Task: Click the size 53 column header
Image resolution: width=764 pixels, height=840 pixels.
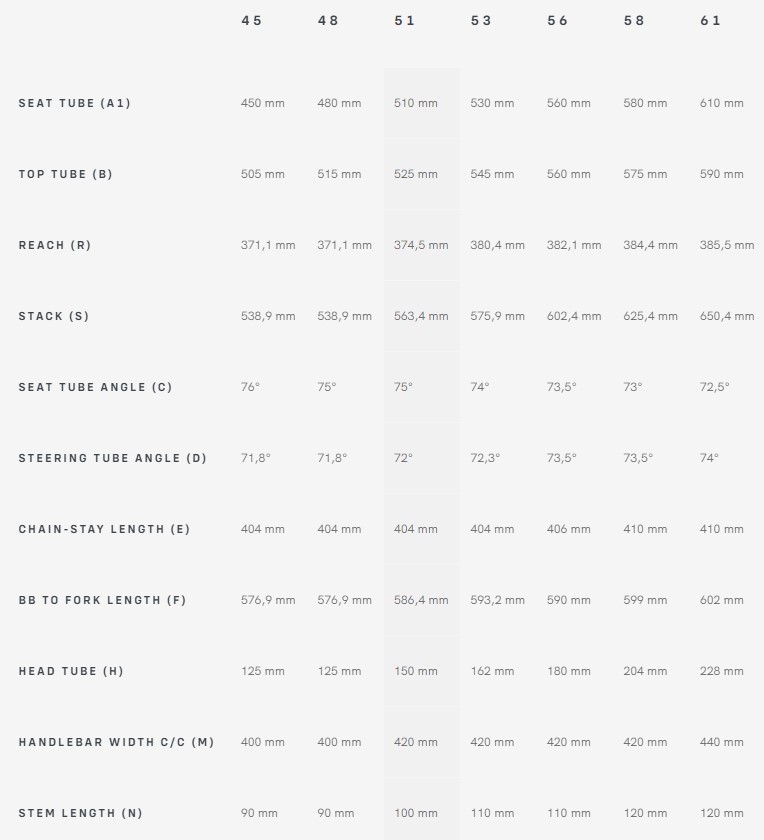Action: (x=481, y=21)
